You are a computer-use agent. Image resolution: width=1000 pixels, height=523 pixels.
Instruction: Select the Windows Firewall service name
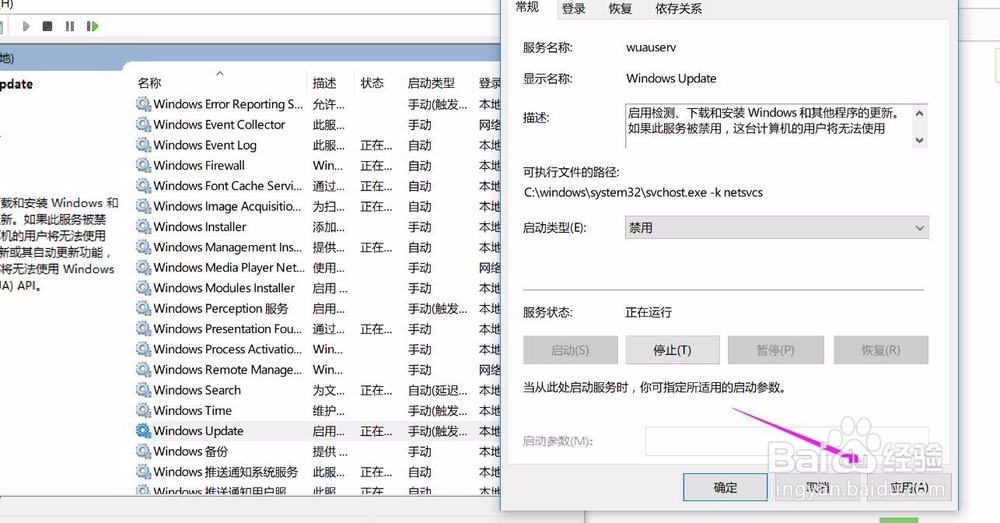point(199,165)
